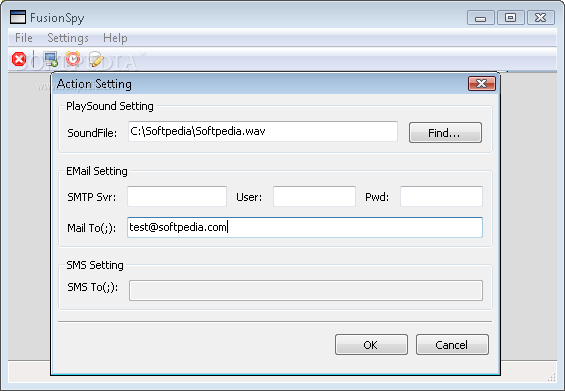The width and height of the screenshot is (565, 391).
Task: Minimize the FusionSpy window
Action: [481, 18]
